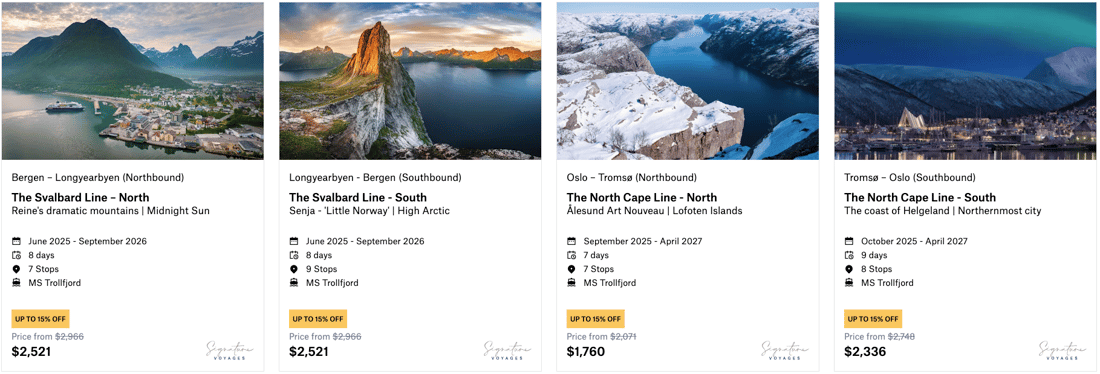Click UP TO 15% OFF badge above $1,760
This screenshot has height=374, width=1100.
point(596,319)
